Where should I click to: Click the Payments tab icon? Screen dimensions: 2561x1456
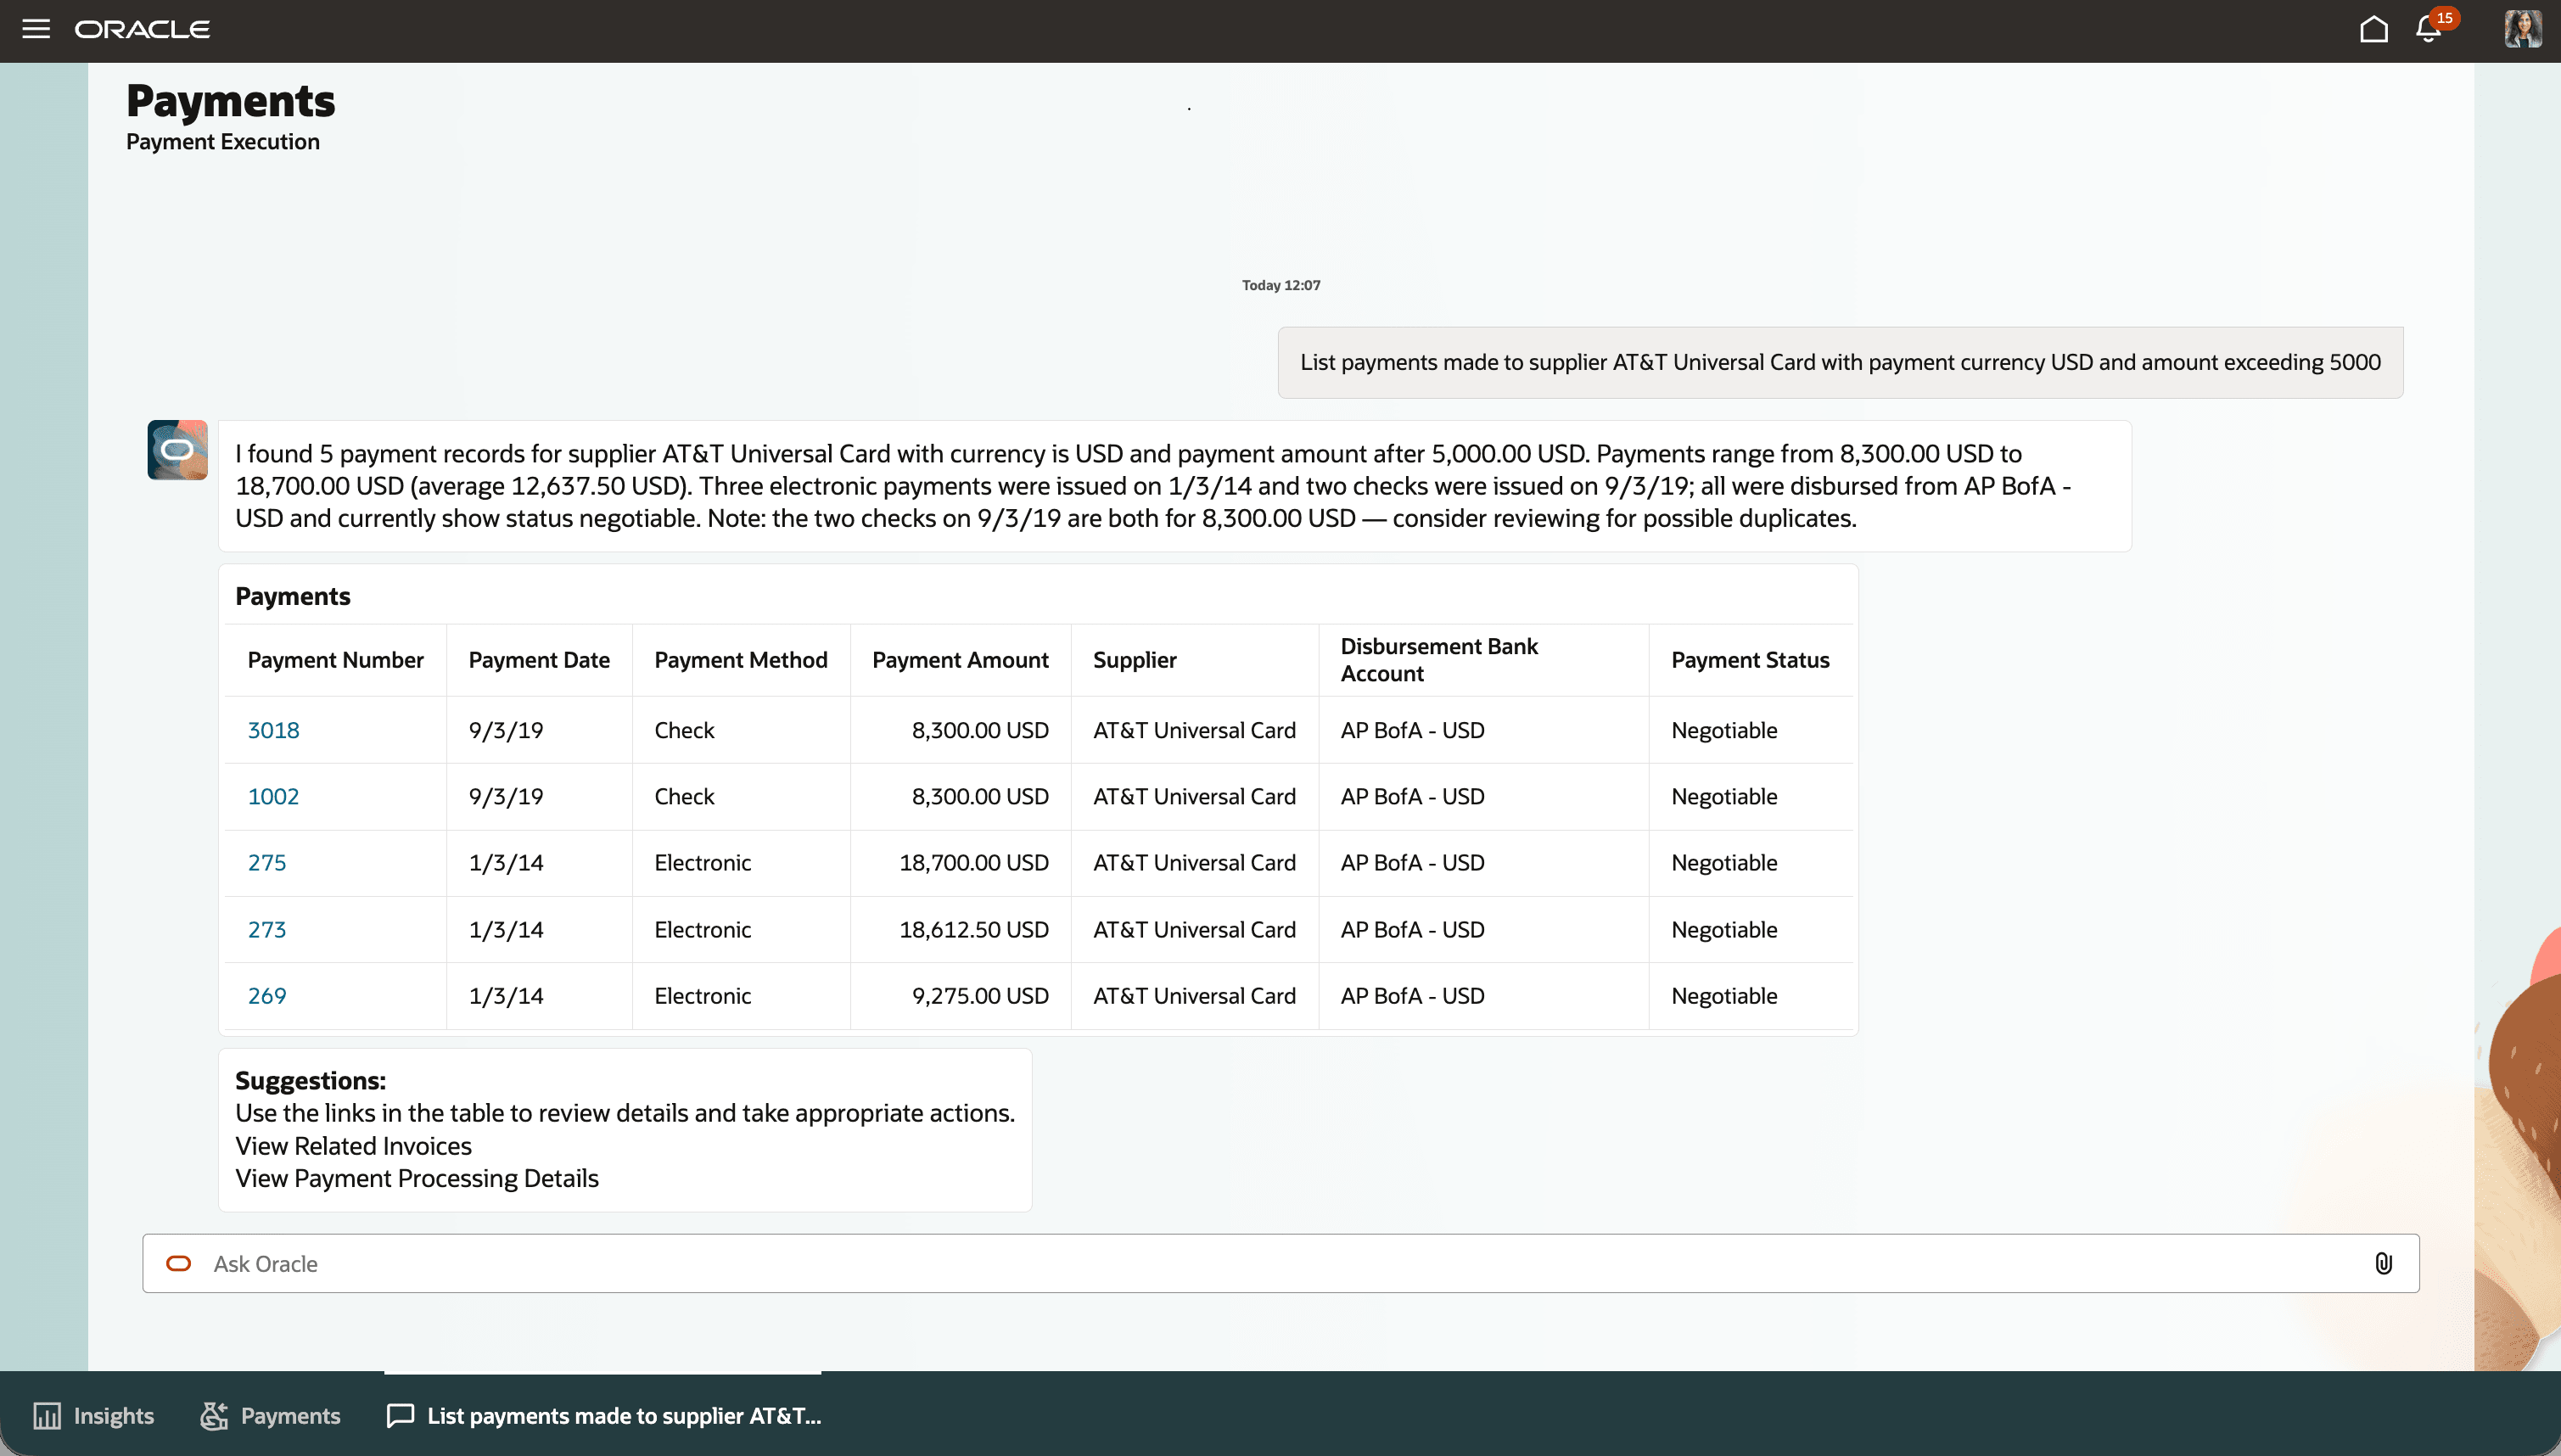tap(214, 1415)
